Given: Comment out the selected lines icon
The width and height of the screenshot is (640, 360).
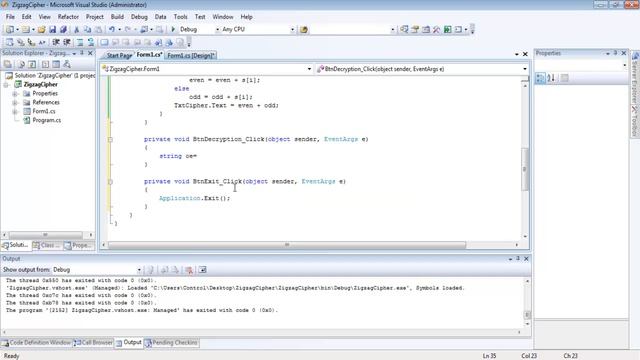Looking at the screenshot, I should click(80, 42).
